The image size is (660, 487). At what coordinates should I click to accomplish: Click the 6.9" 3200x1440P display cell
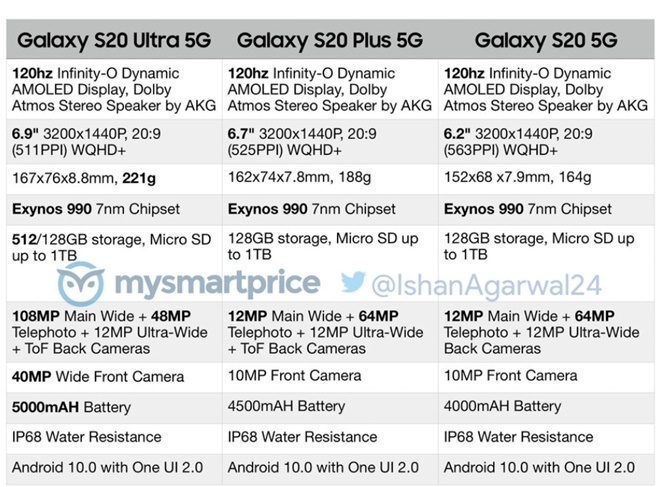pyautogui.click(x=114, y=142)
